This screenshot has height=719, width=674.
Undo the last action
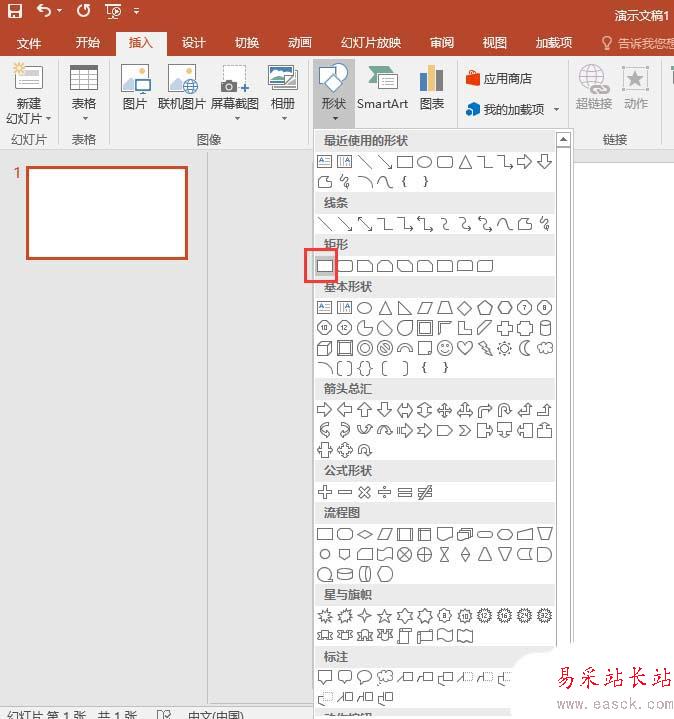pyautogui.click(x=44, y=10)
